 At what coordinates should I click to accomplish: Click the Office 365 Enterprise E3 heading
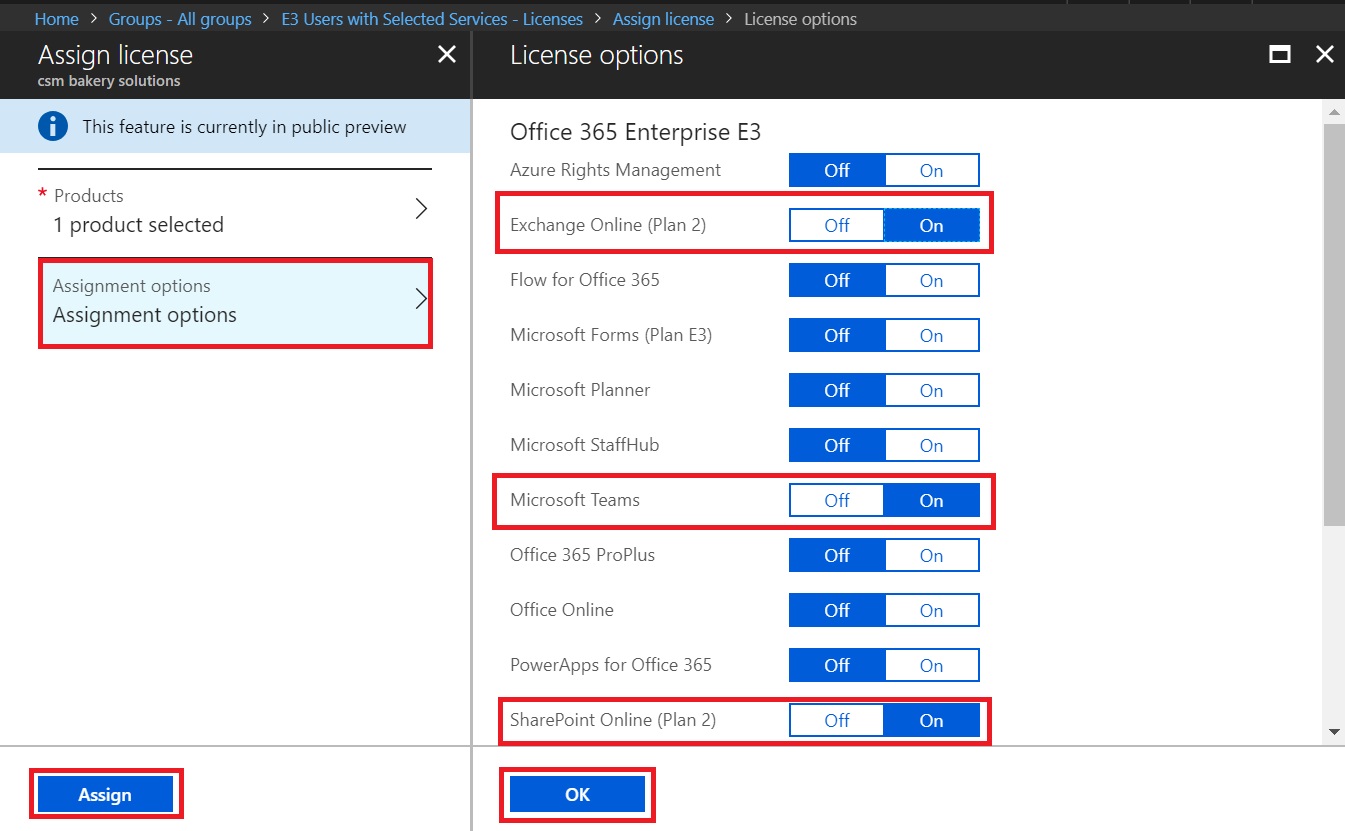(x=636, y=132)
